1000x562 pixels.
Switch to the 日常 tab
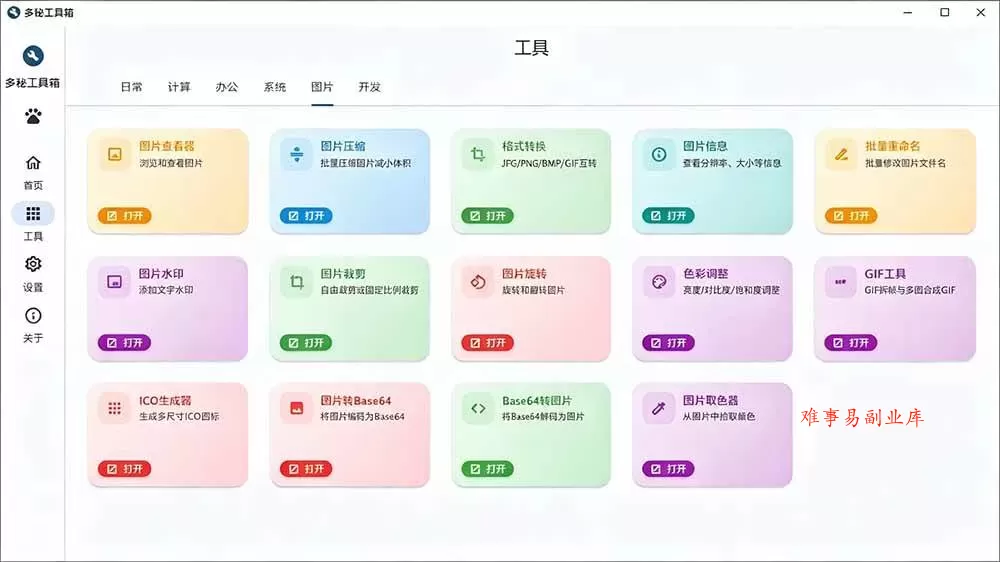point(131,87)
